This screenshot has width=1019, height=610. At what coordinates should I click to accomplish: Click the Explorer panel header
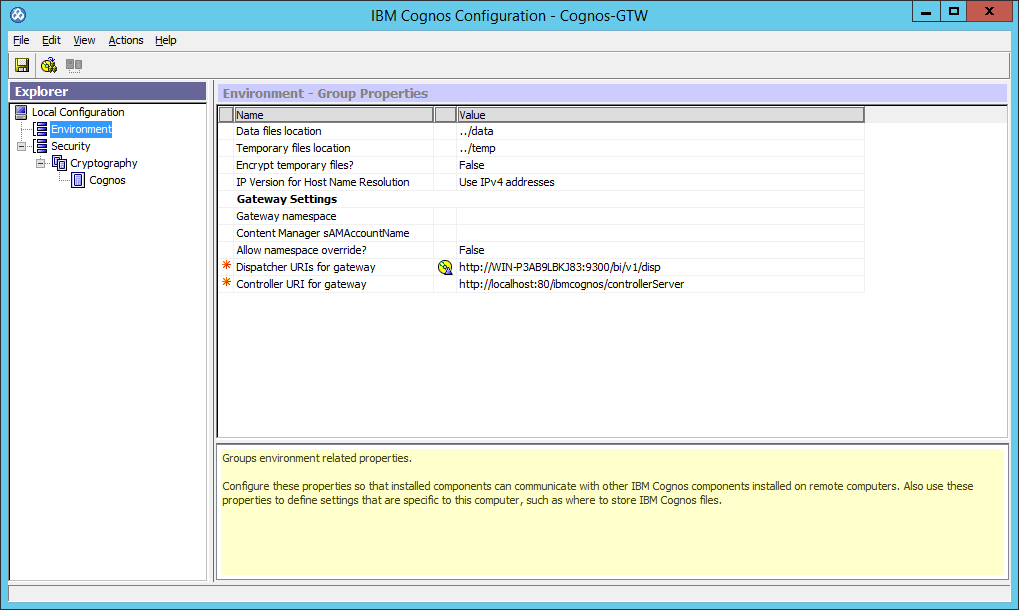coord(108,92)
